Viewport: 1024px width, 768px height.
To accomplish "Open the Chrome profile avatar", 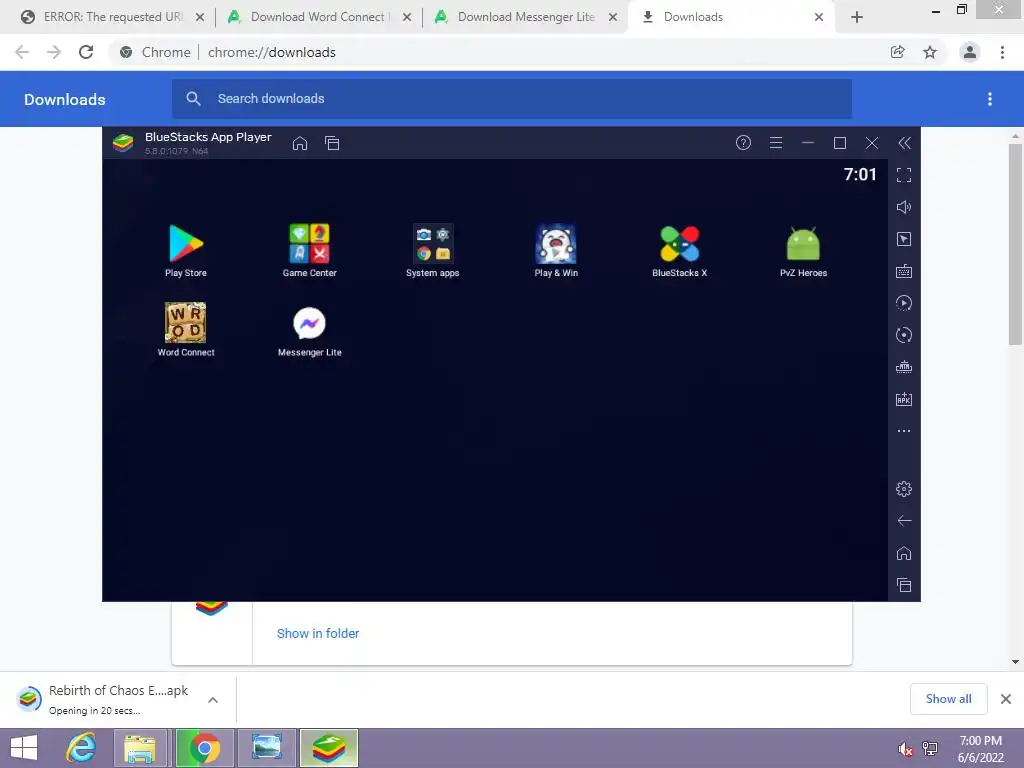I will (970, 52).
